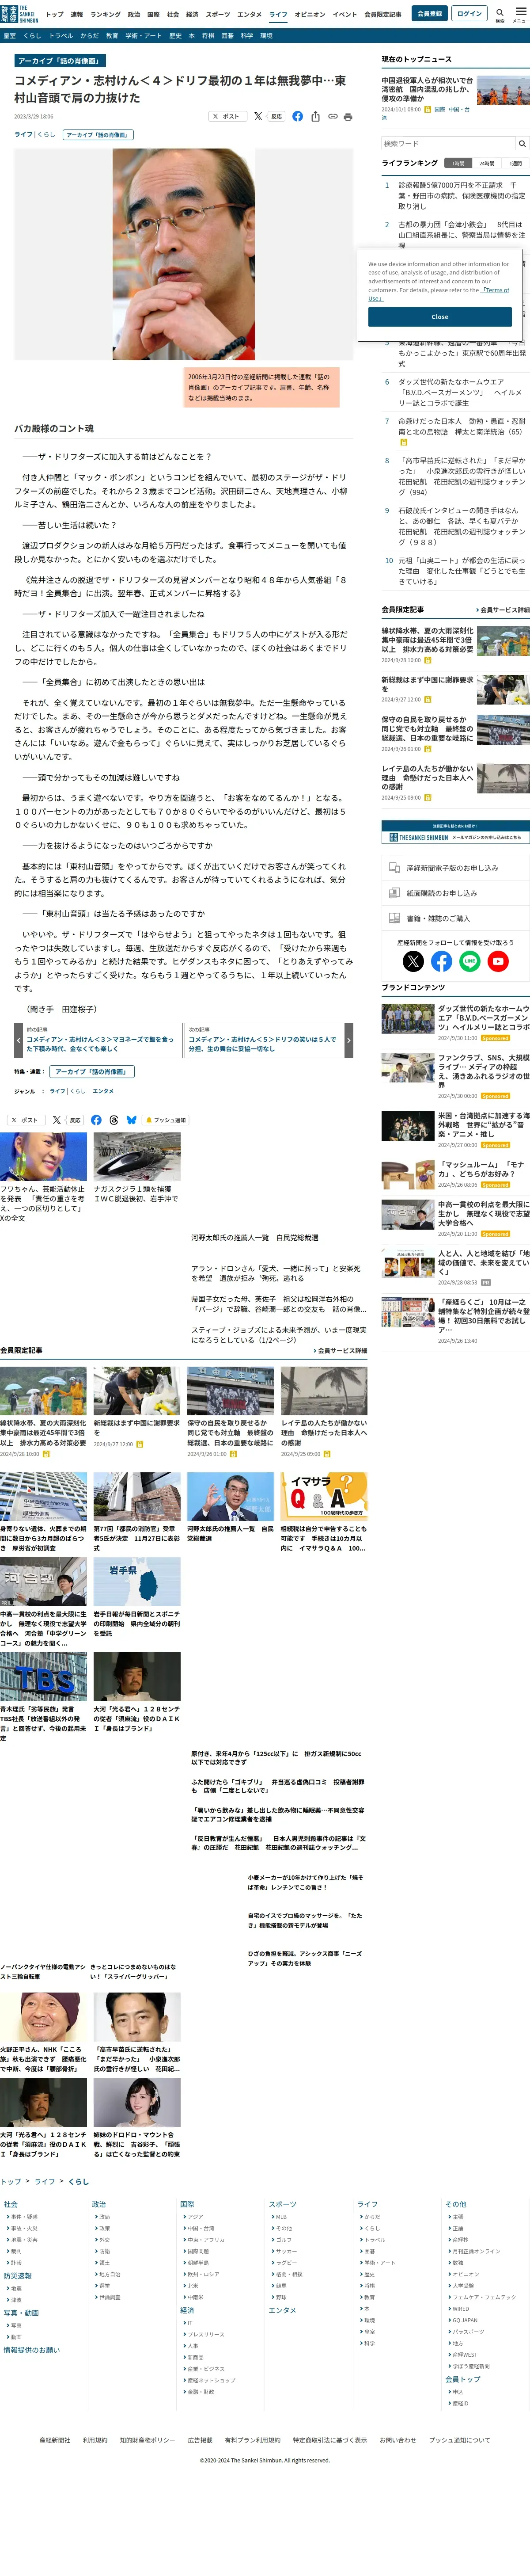Click the X icon at article bottom
The image size is (530, 2576).
(x=57, y=1120)
